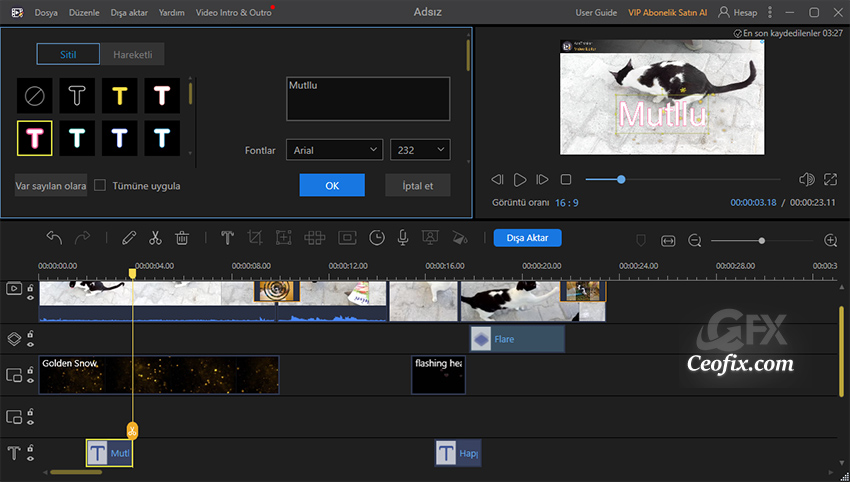850x482 pixels.
Task: Choose the no-style (crossed circle) text preset
Action: 35,97
